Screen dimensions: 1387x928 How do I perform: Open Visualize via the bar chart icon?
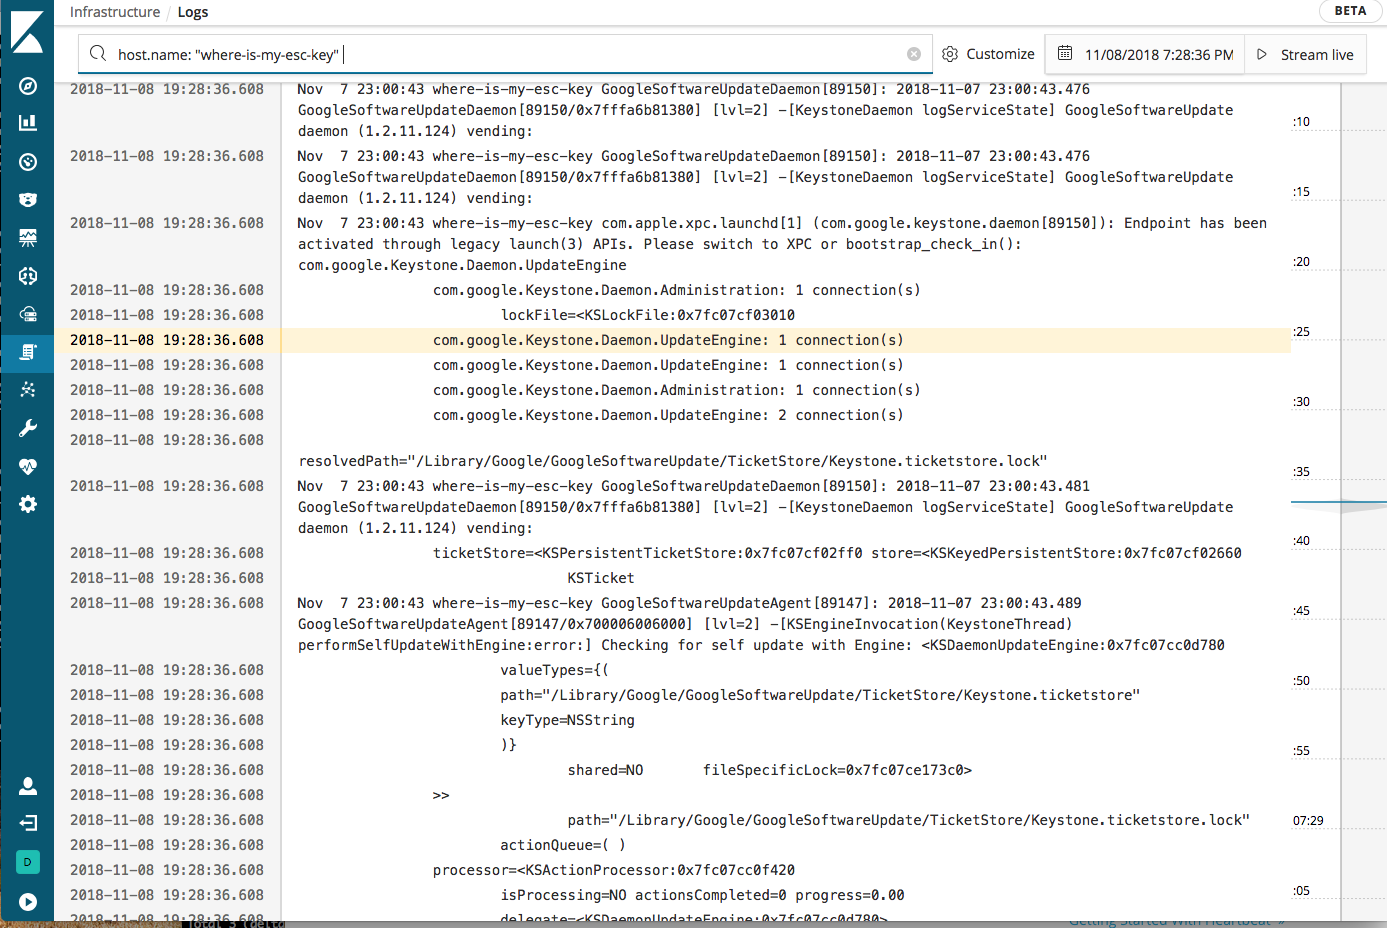pyautogui.click(x=28, y=122)
